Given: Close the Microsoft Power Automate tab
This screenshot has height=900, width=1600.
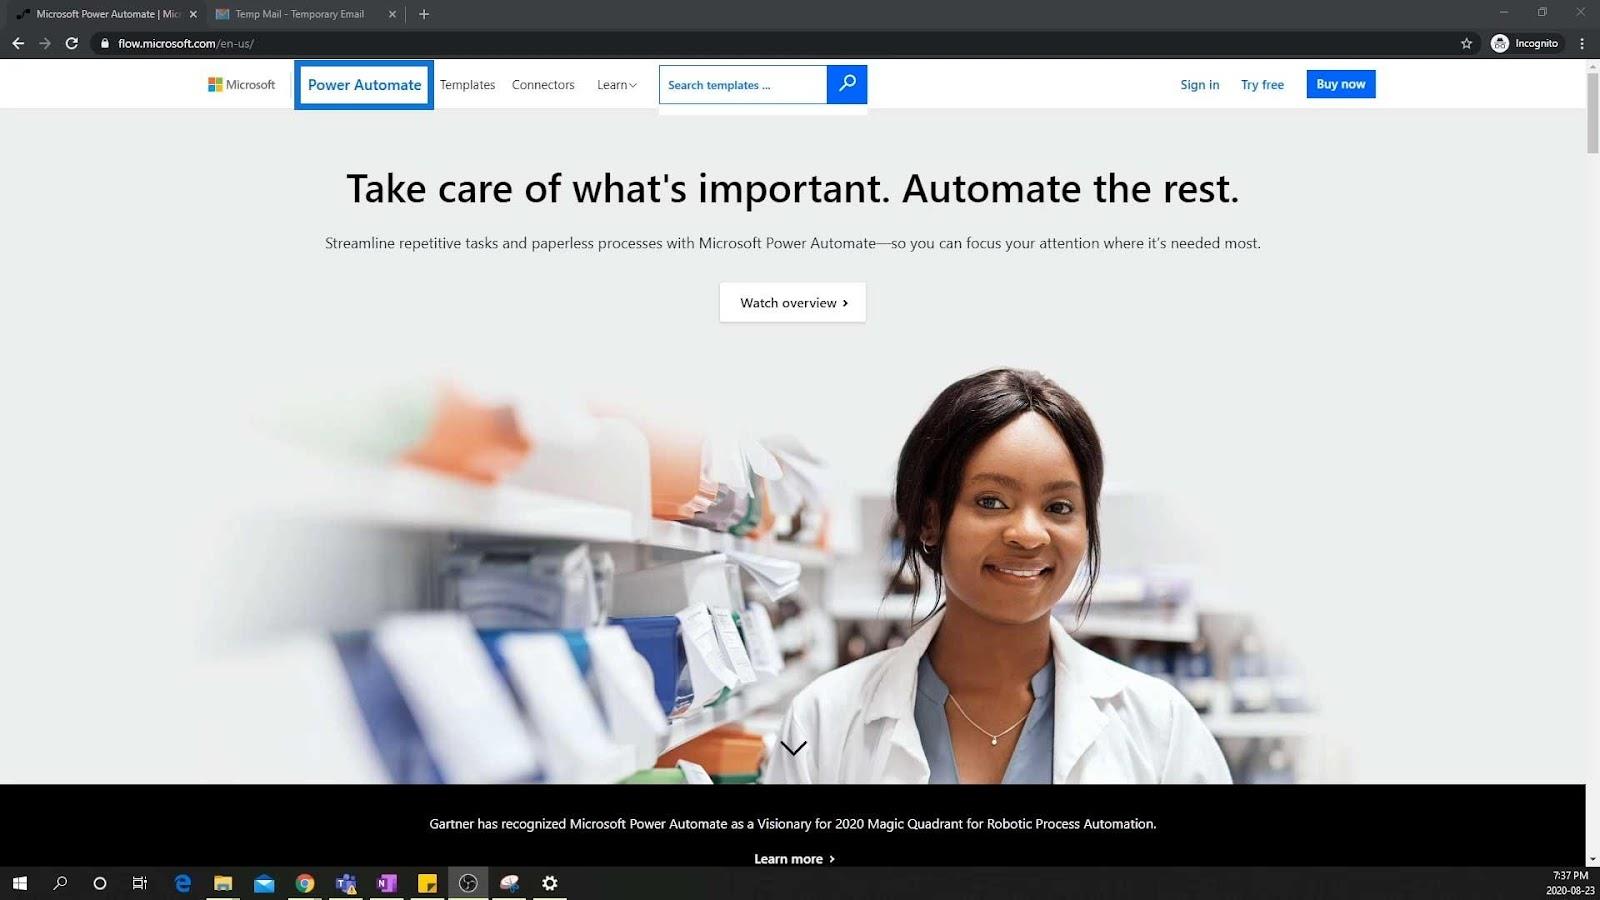Looking at the screenshot, I should click(x=193, y=14).
